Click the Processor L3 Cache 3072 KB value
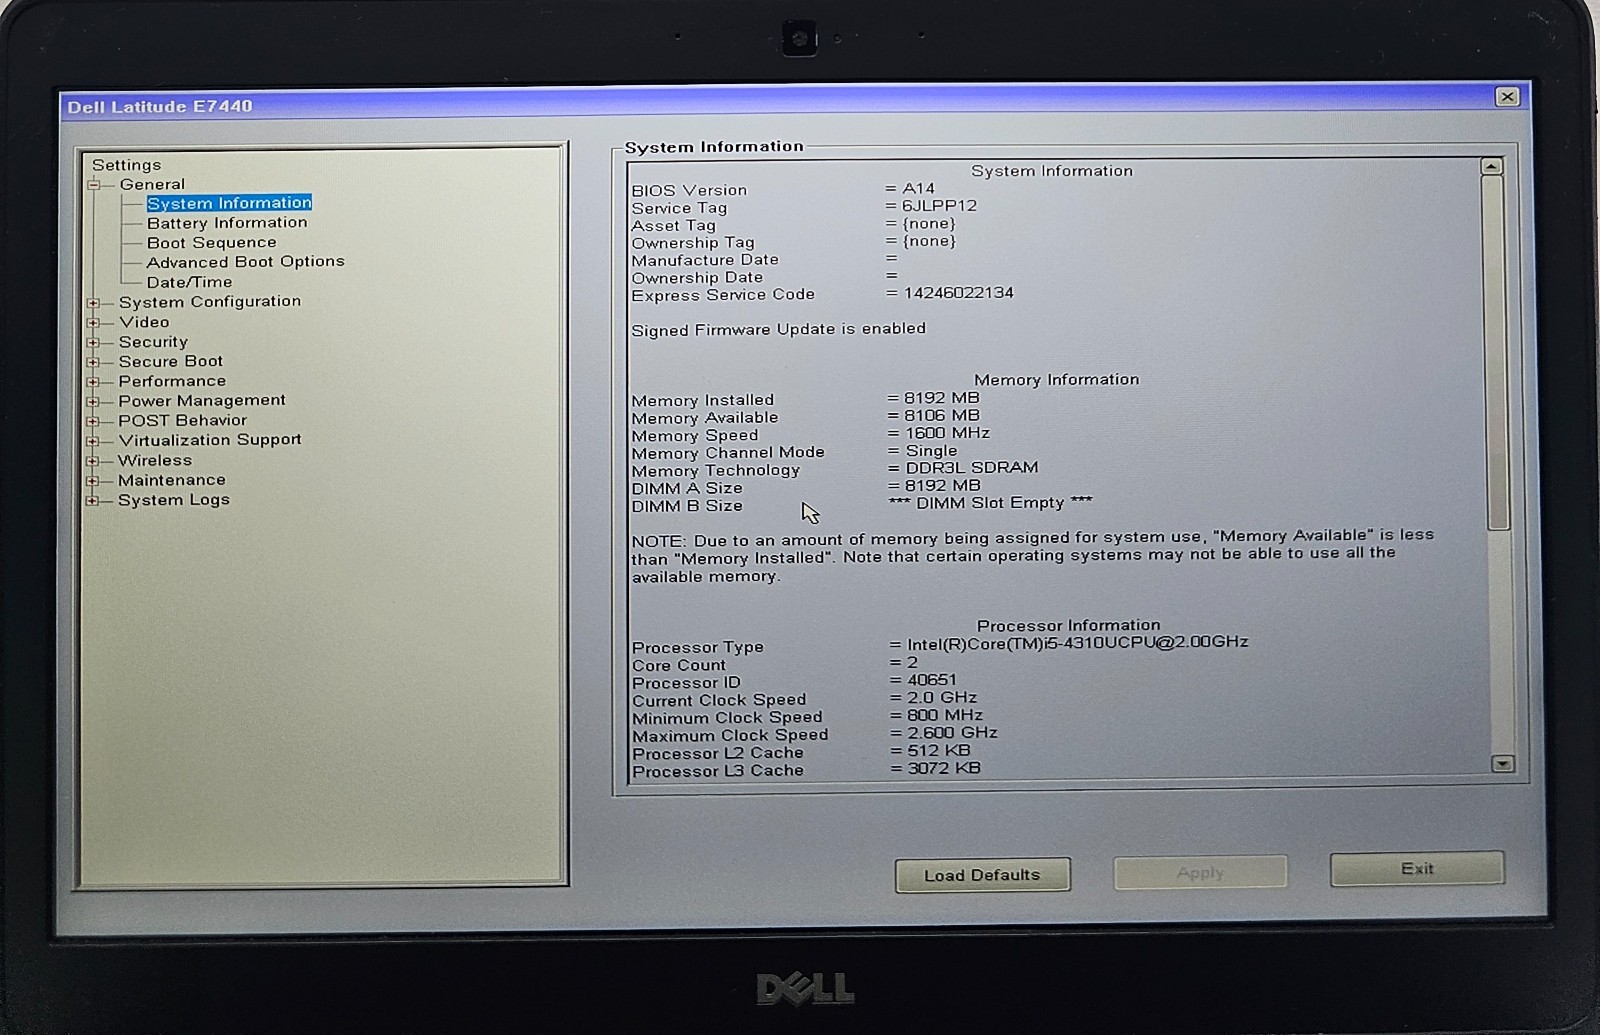This screenshot has height=1035, width=1600. 944,768
